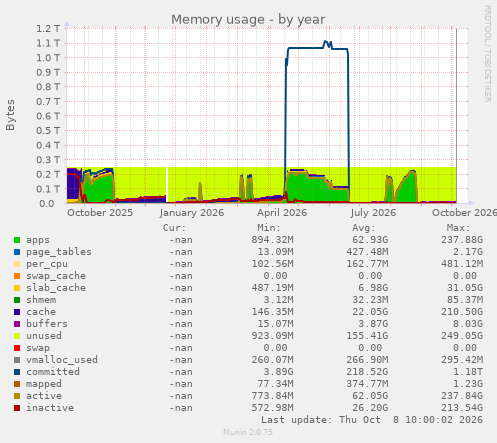
Task: Click the 'Avg:' column header
Action: coord(364,228)
